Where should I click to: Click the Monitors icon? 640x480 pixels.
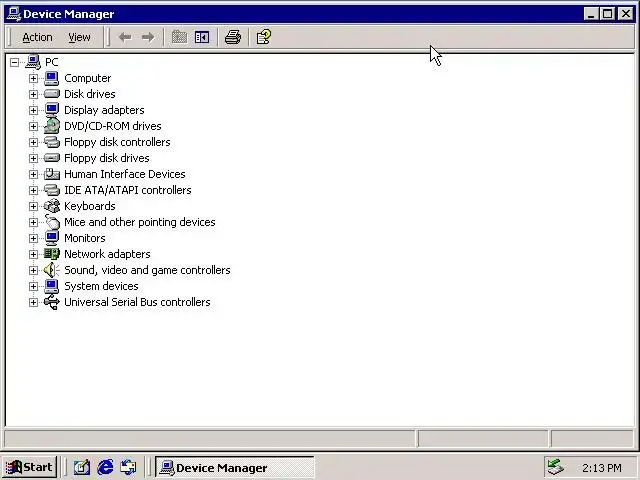click(52, 238)
